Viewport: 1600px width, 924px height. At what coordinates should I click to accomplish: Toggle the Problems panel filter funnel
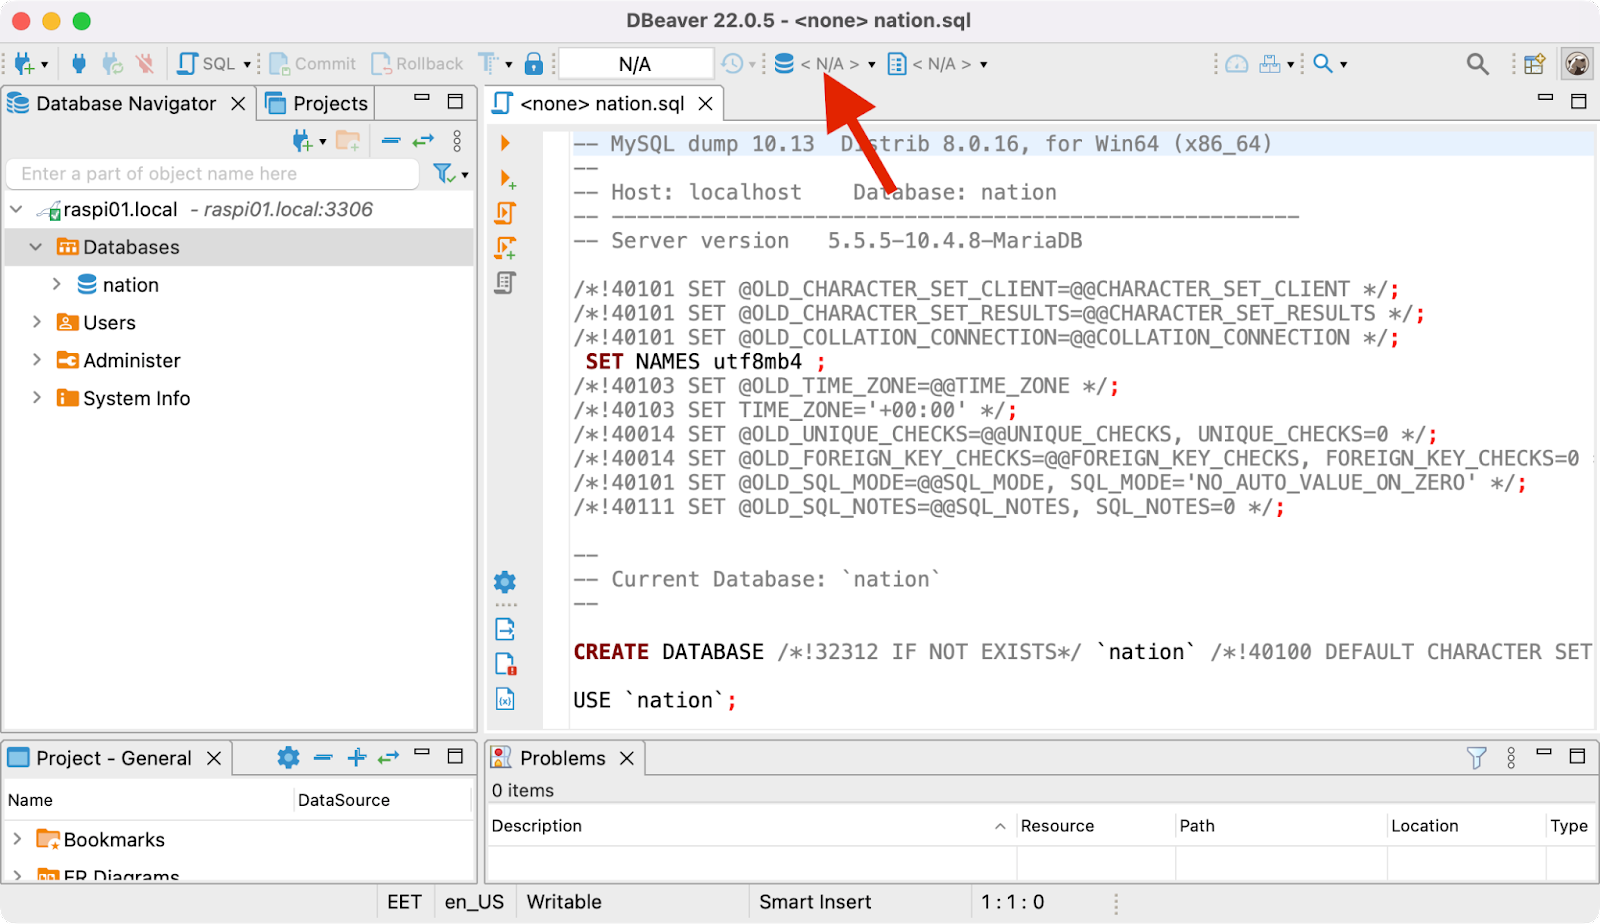[x=1476, y=758]
